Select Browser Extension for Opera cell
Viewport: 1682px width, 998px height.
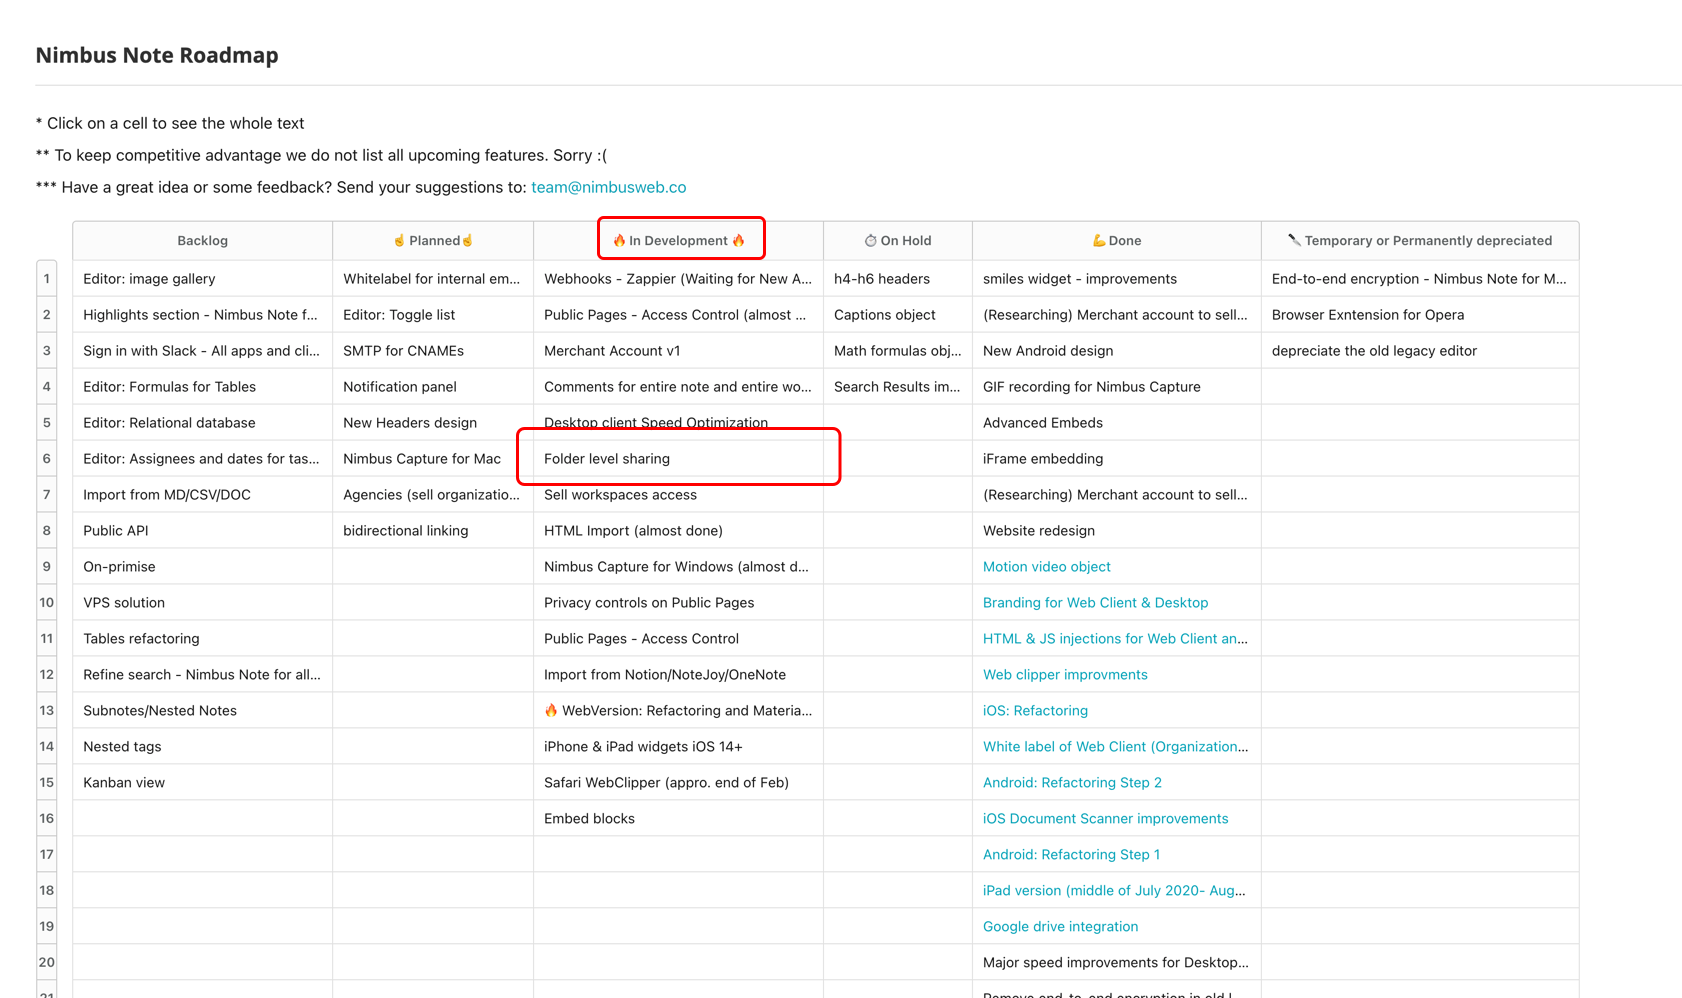[1420, 315]
